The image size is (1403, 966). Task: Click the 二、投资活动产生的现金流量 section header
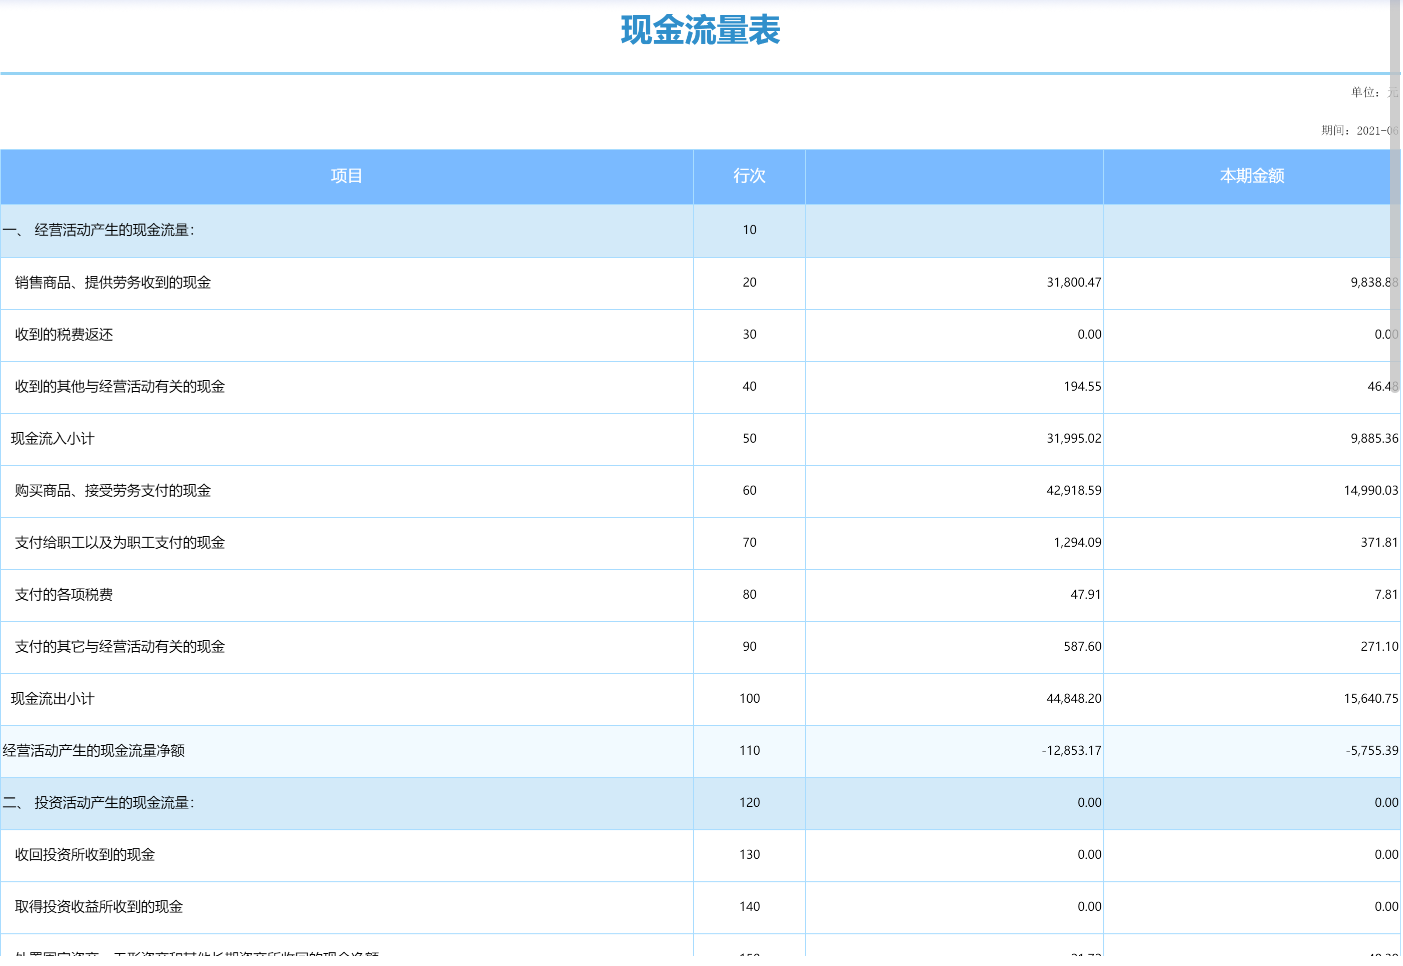point(98,803)
